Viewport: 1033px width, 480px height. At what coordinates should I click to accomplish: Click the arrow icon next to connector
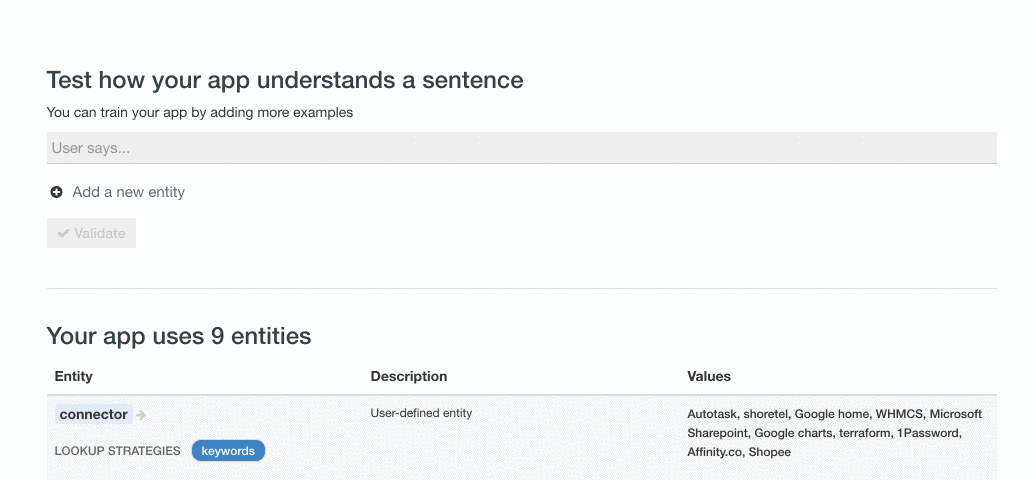coord(142,415)
